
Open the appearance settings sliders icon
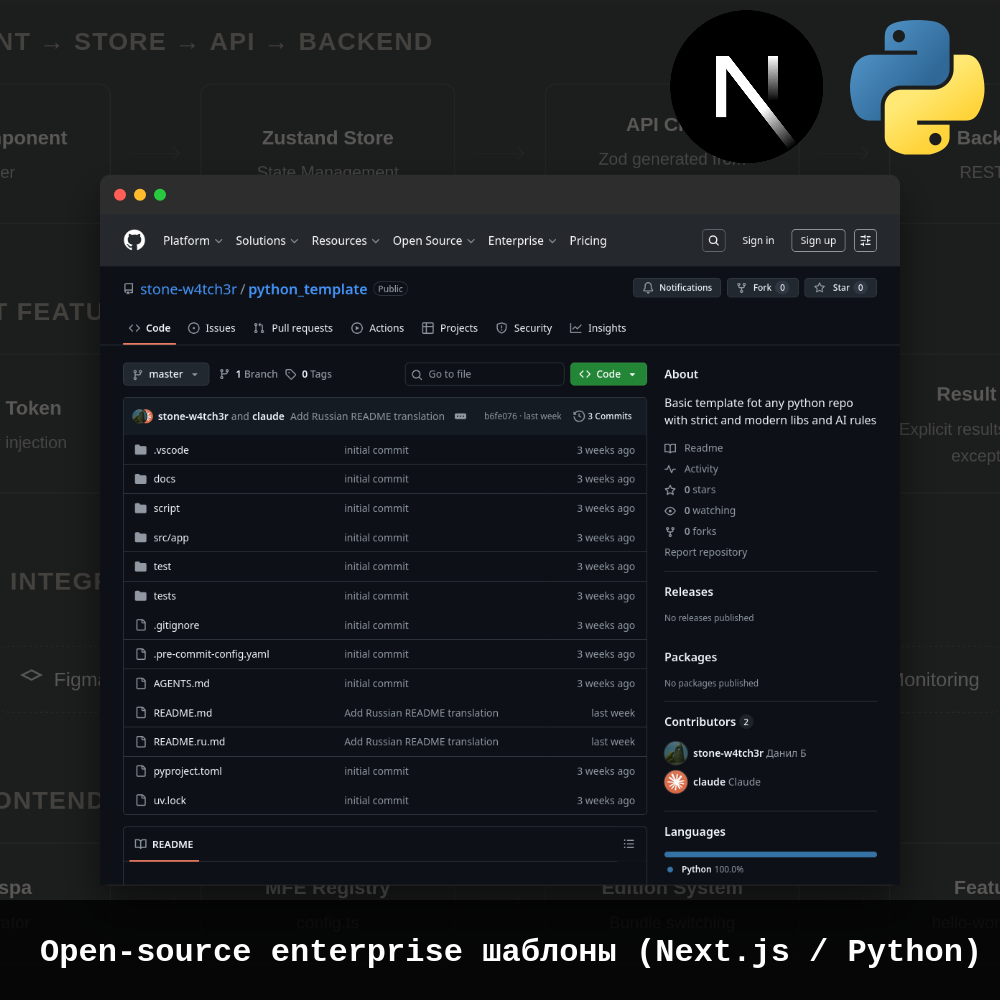(x=865, y=240)
